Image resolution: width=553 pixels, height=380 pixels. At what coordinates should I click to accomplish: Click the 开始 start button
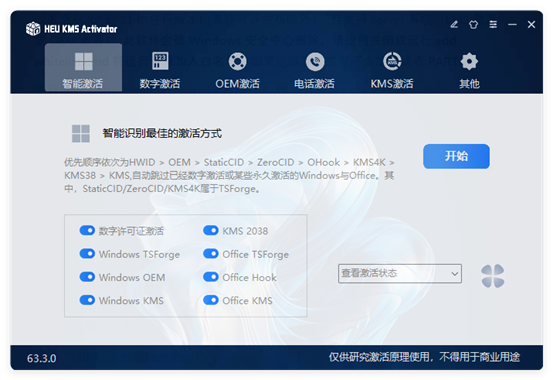tap(456, 156)
